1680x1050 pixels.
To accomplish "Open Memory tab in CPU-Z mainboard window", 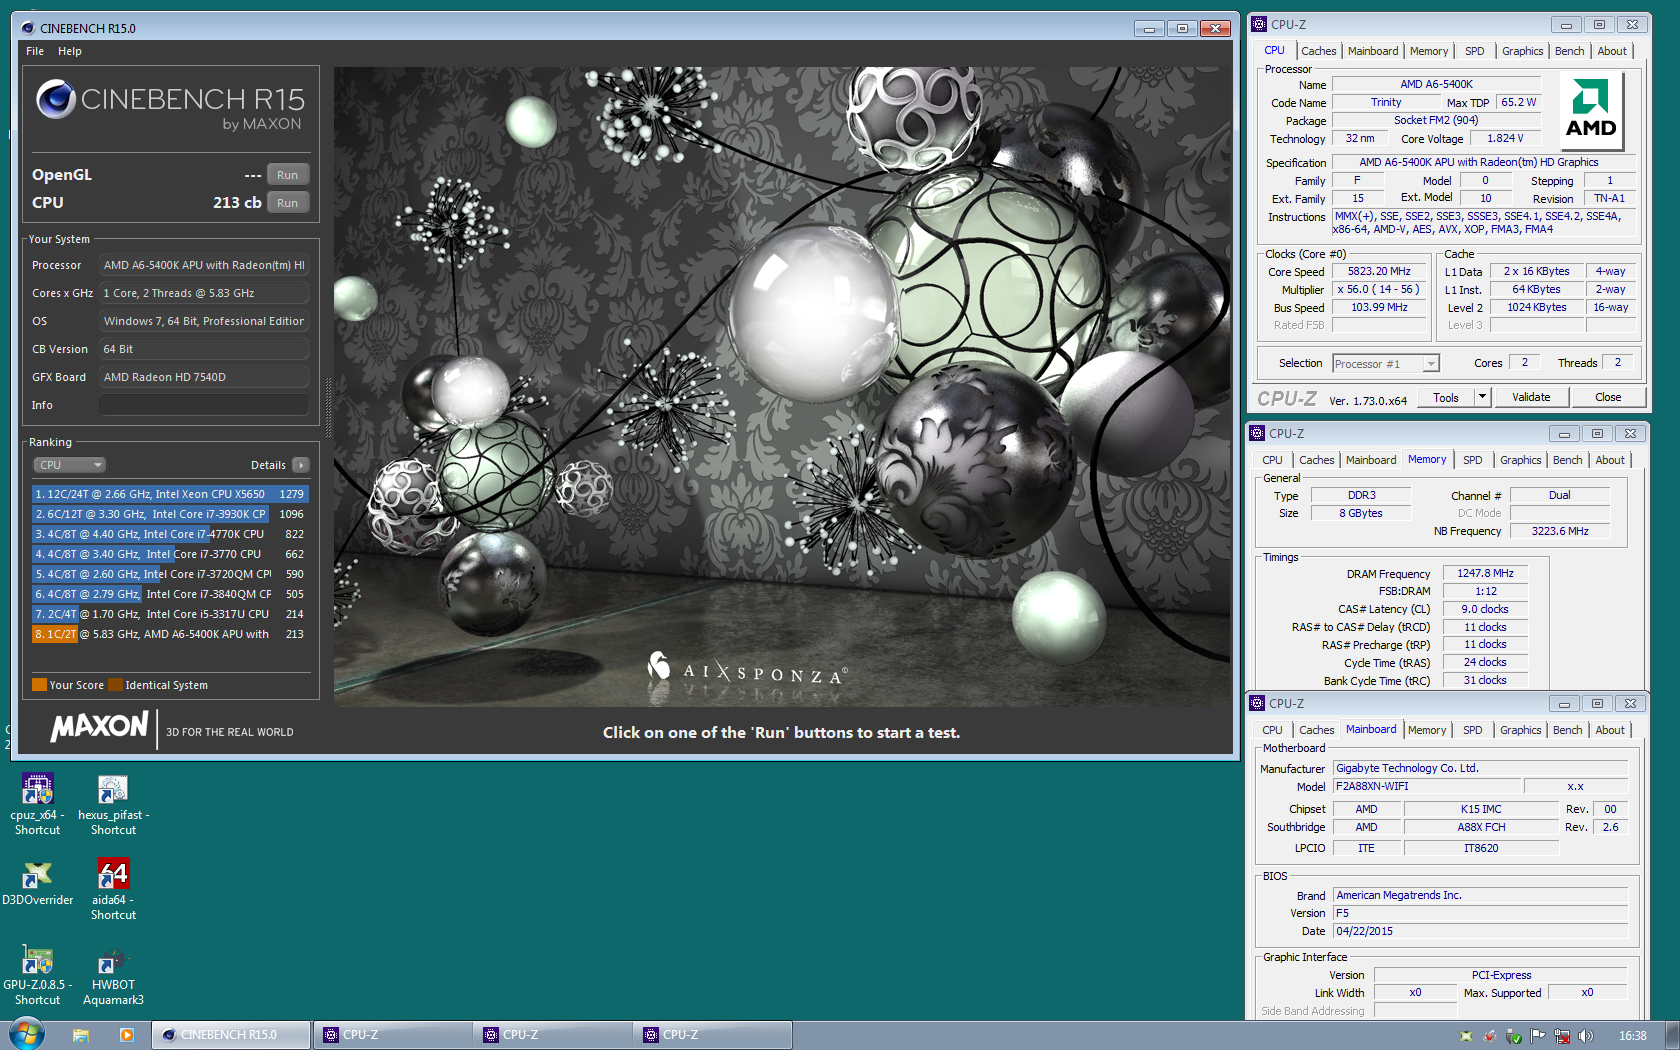I will tap(1427, 730).
